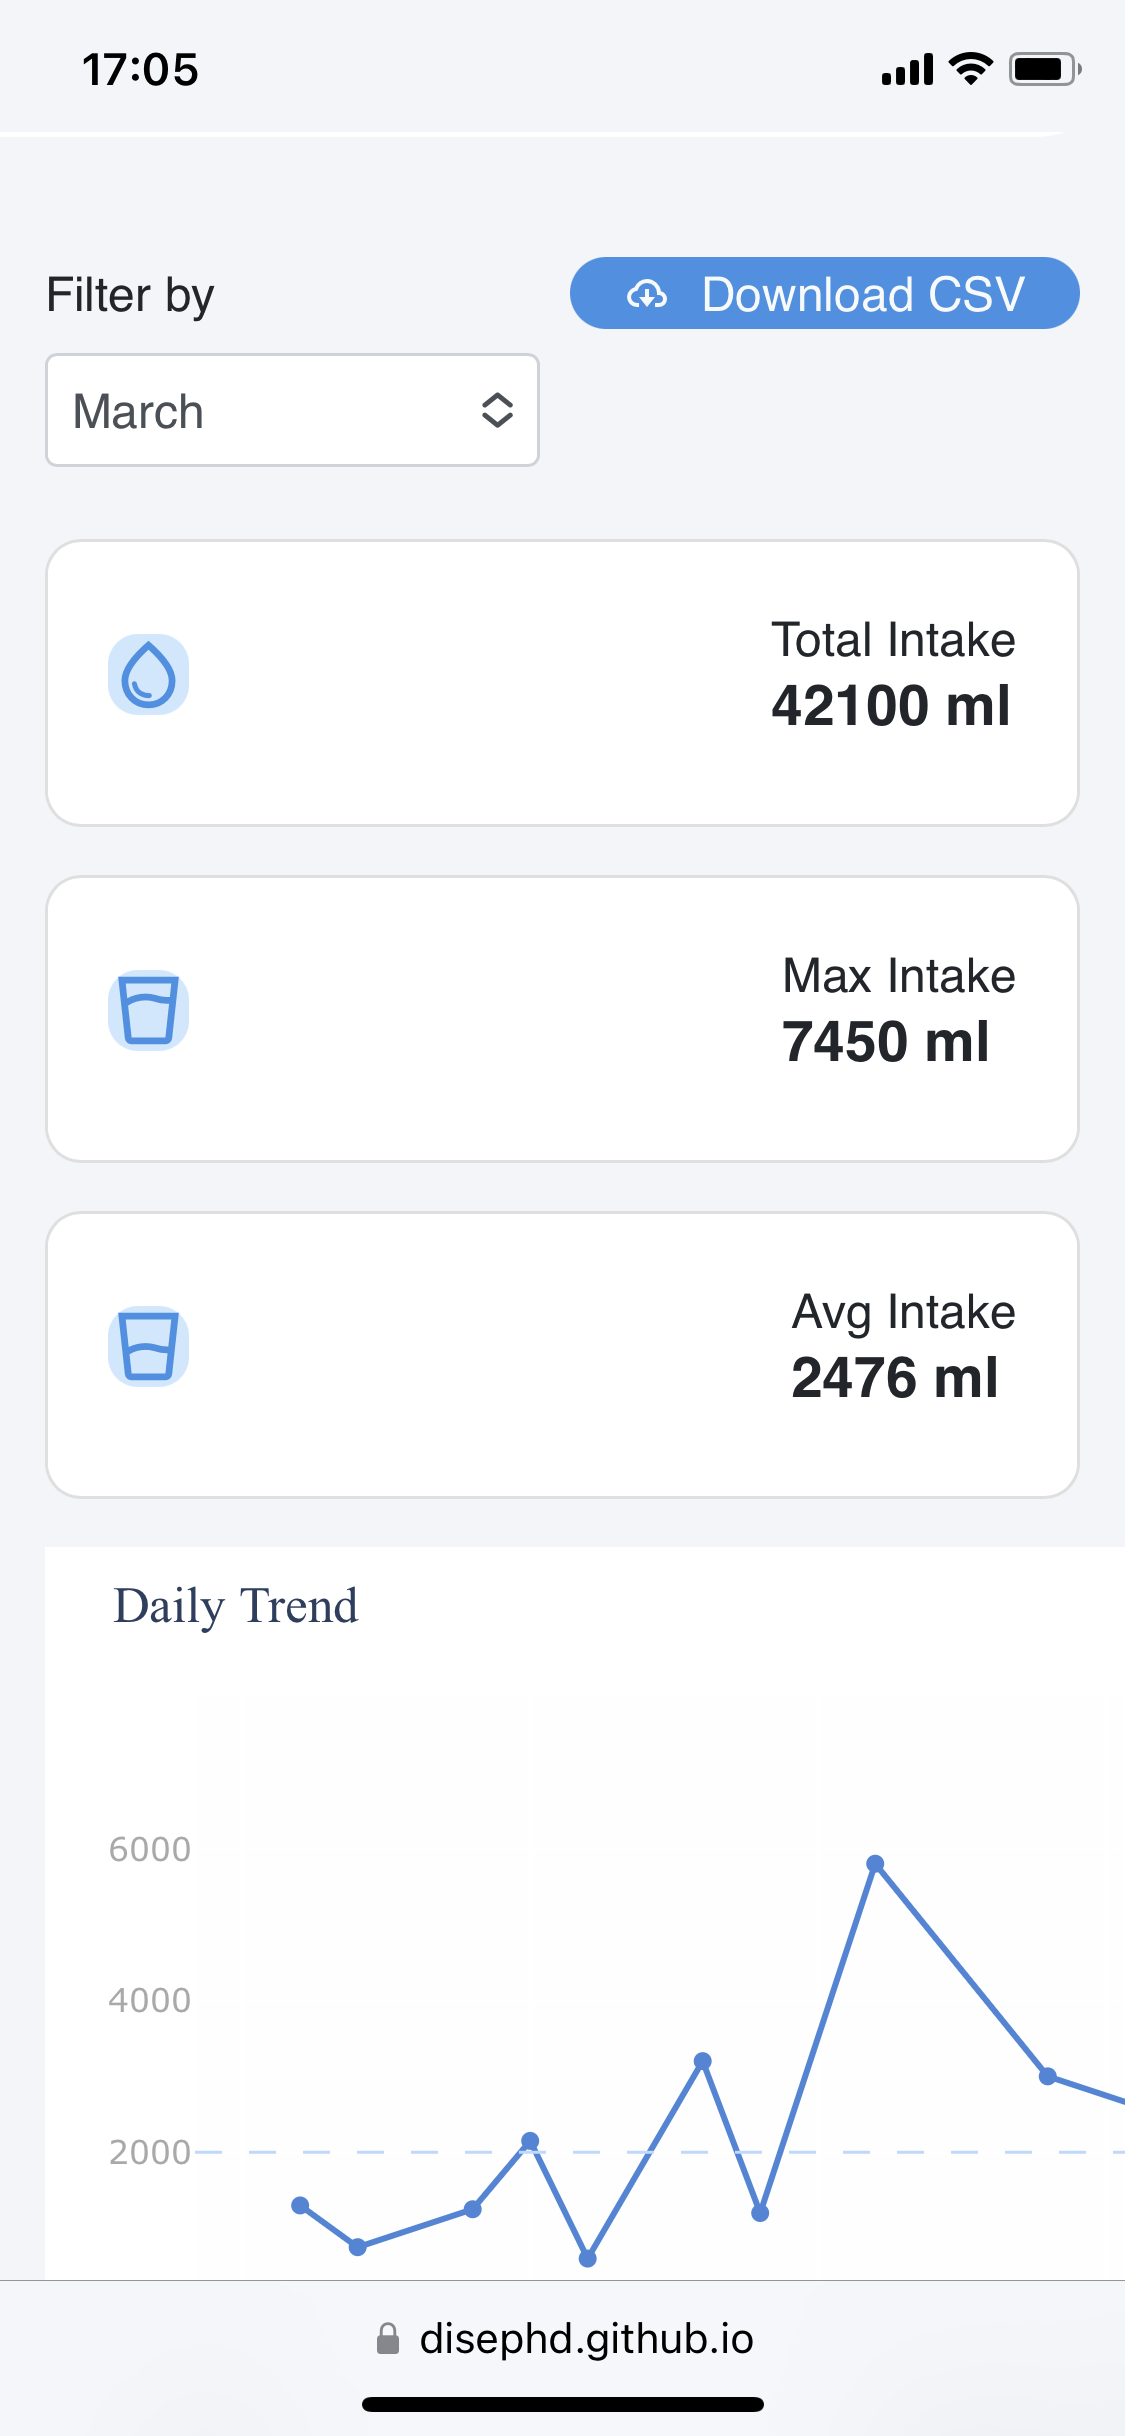This screenshot has height=2436, width=1125.
Task: Tap the 7450 ml Max Intake value
Action: tap(886, 1042)
